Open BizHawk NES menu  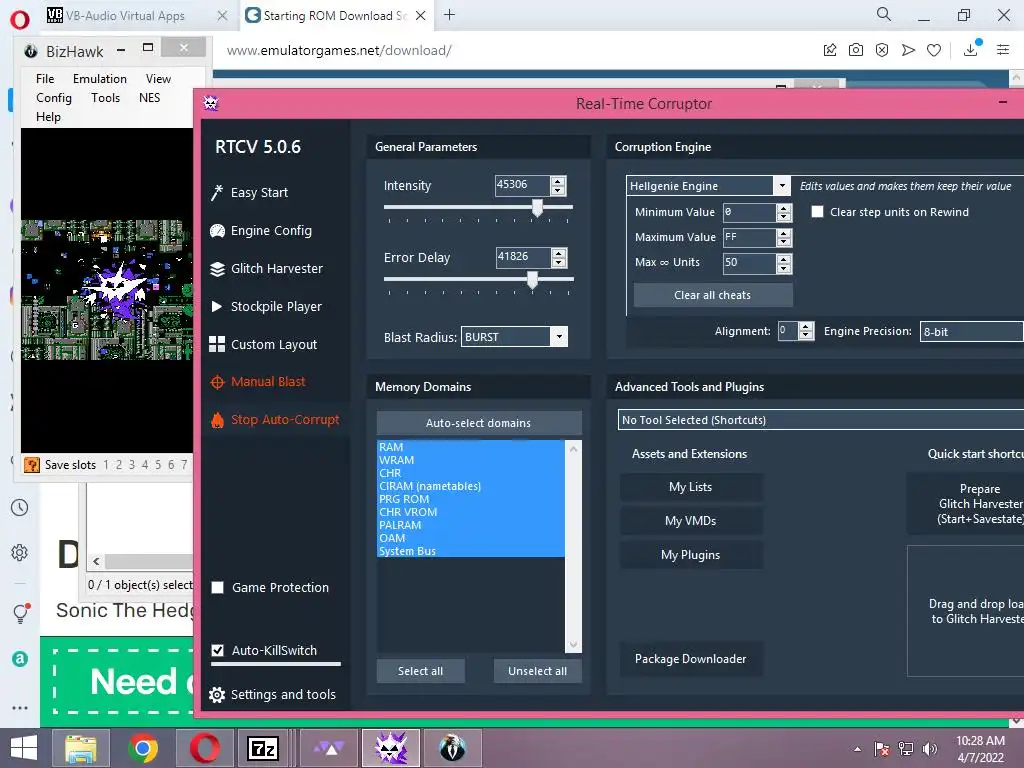[149, 97]
